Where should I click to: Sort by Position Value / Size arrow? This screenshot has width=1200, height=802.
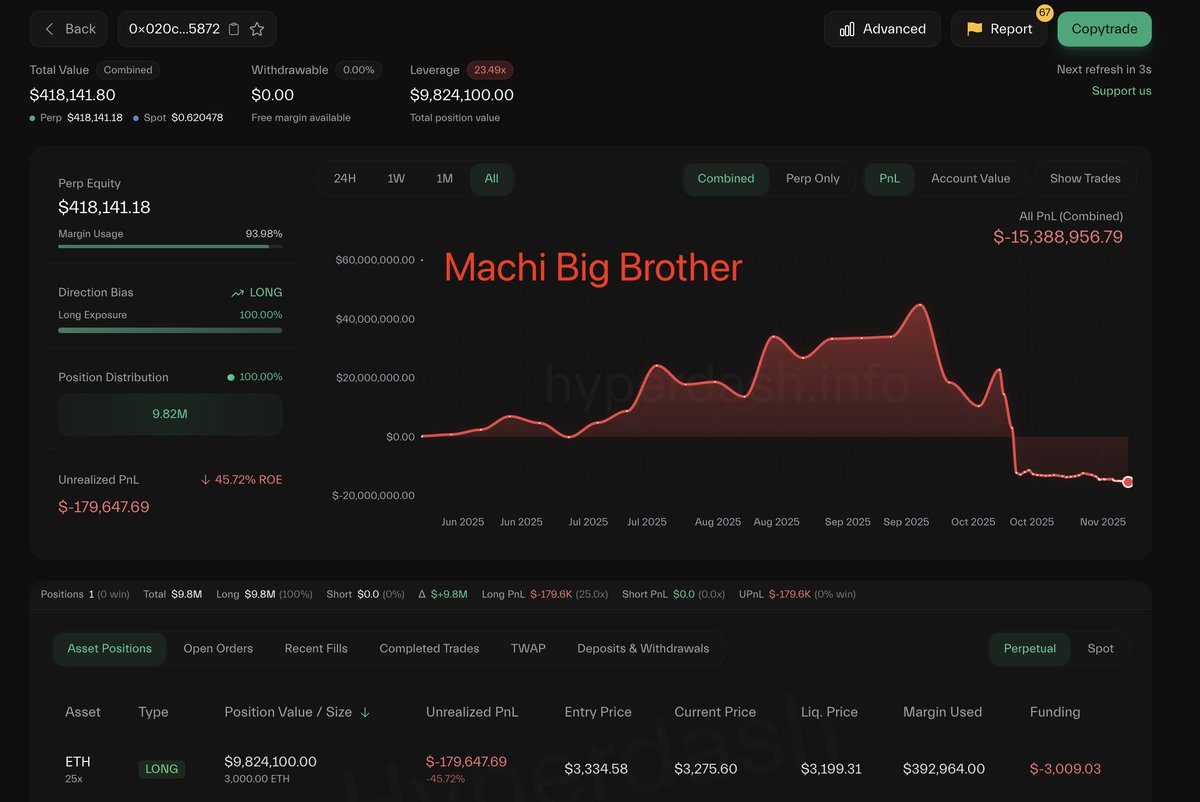(365, 712)
